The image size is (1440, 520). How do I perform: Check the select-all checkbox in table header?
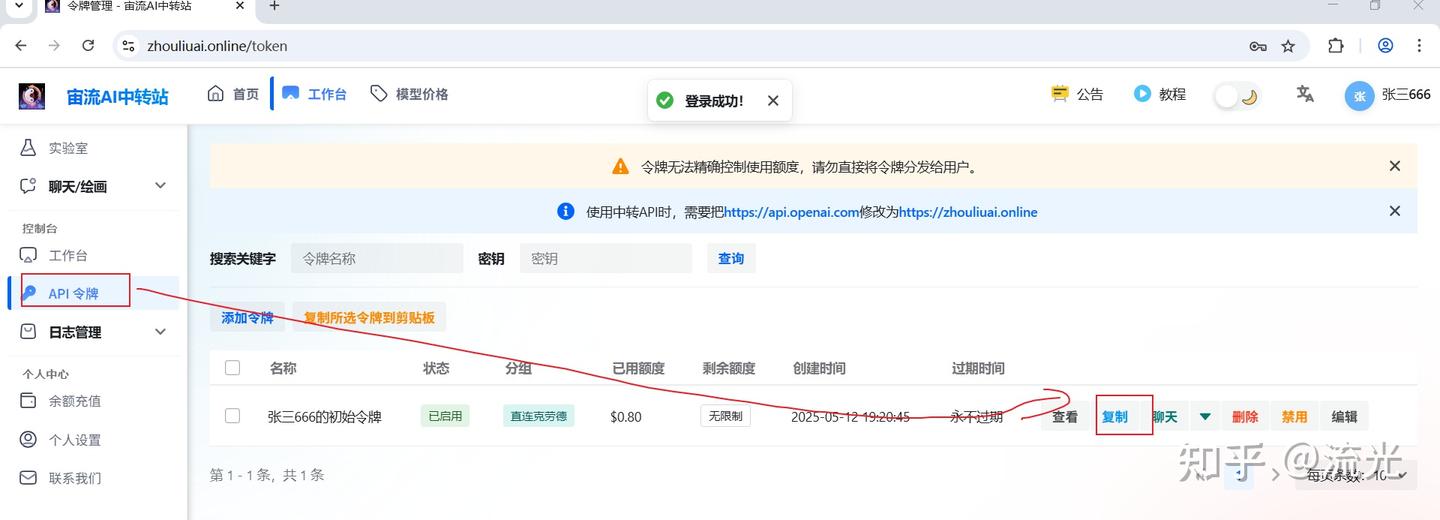pos(232,367)
